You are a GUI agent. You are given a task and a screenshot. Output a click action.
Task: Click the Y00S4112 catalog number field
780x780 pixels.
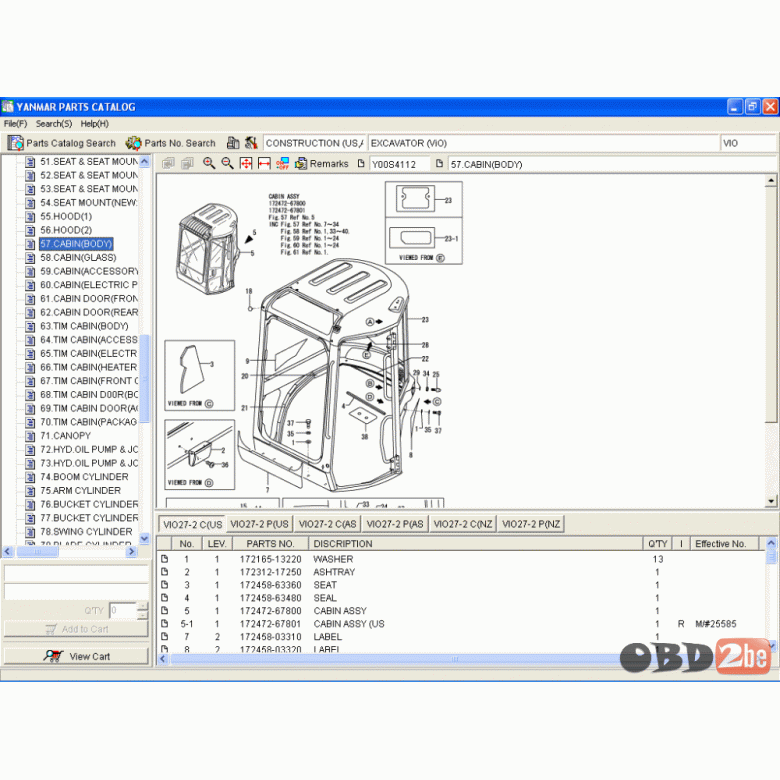[x=399, y=164]
